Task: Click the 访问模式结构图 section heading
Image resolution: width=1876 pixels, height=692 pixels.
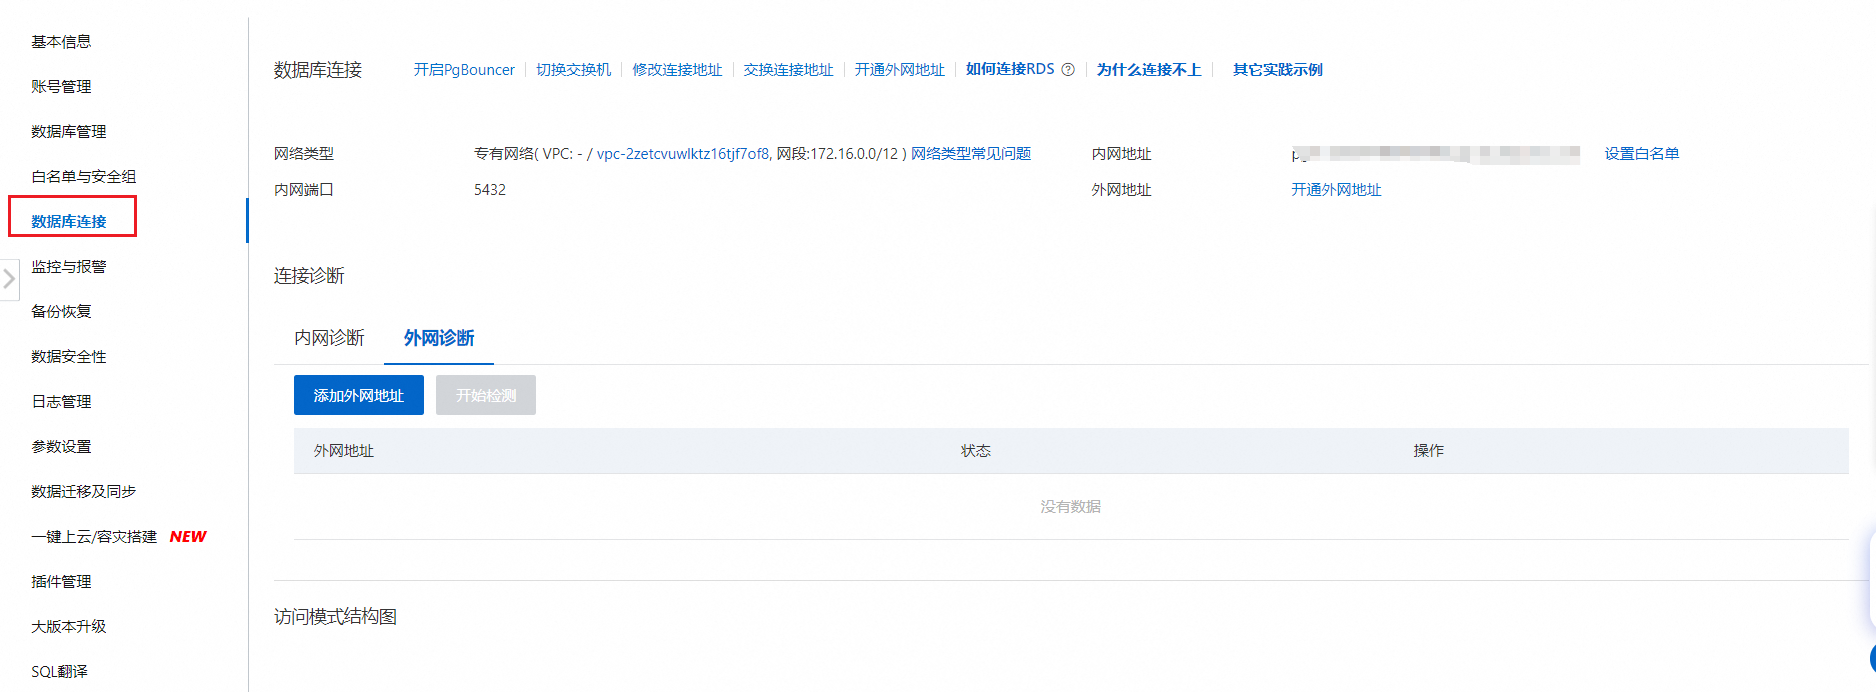Action: coord(335,617)
